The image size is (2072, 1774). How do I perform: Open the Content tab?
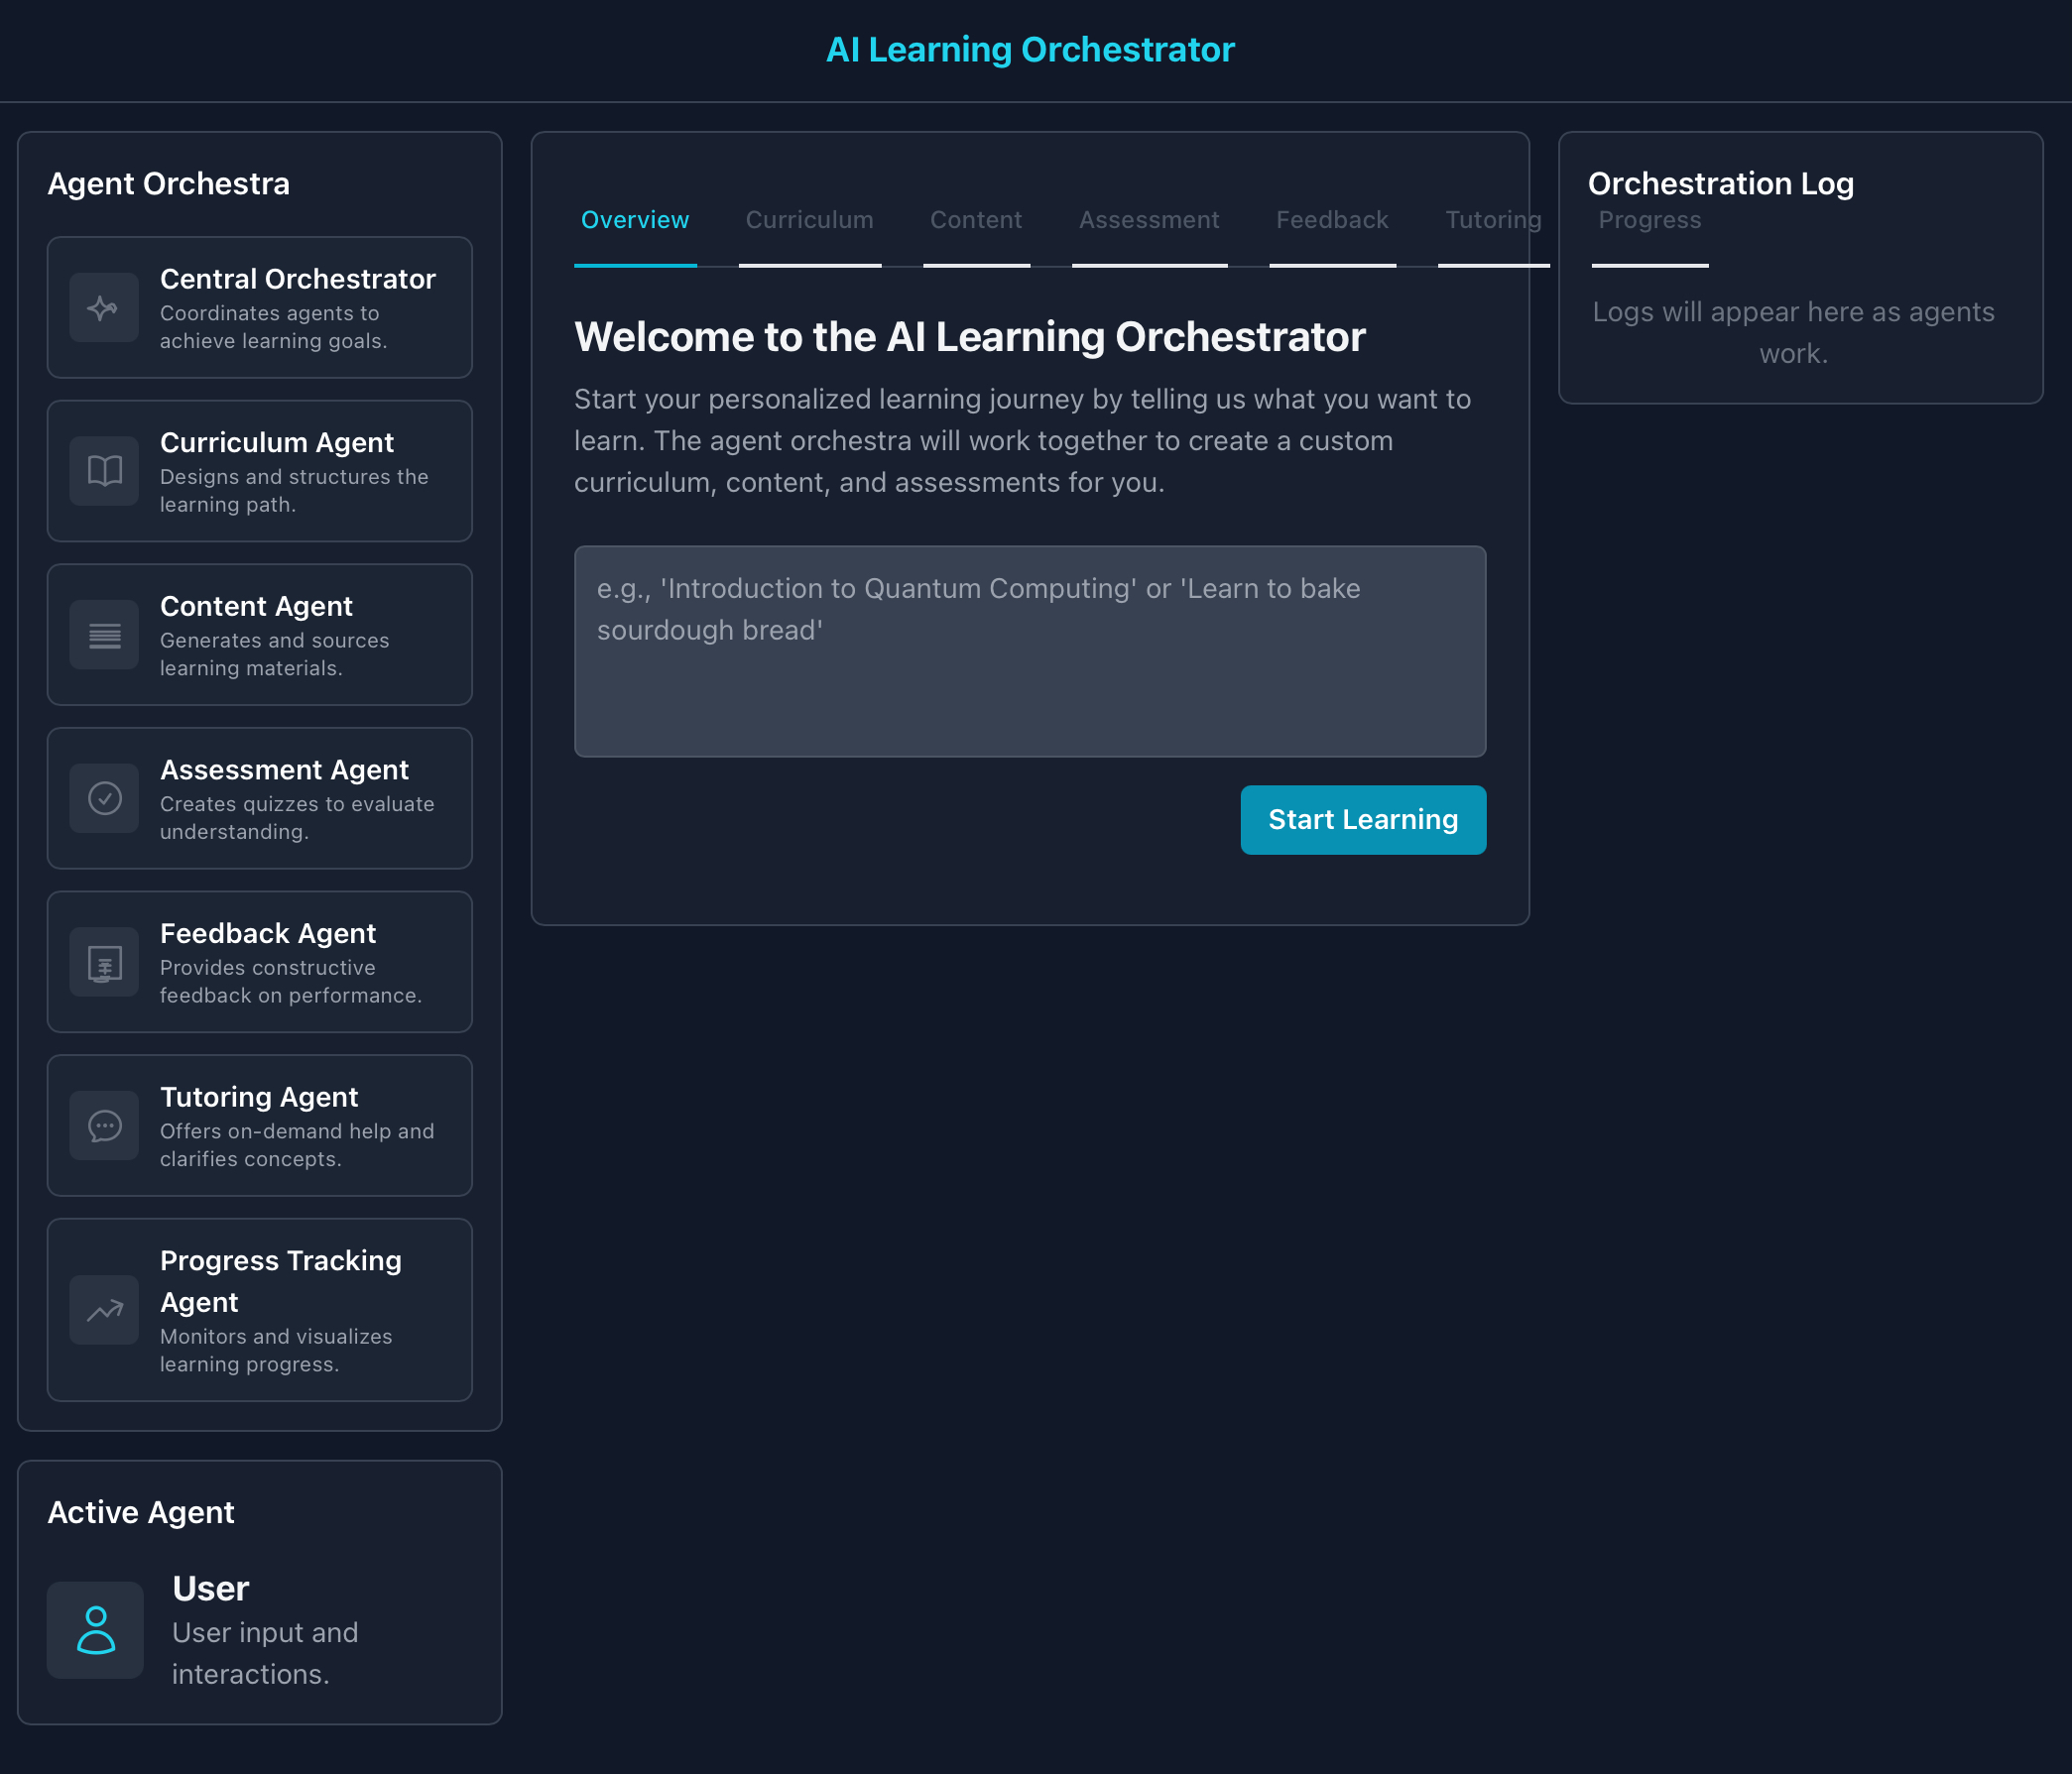click(x=976, y=220)
